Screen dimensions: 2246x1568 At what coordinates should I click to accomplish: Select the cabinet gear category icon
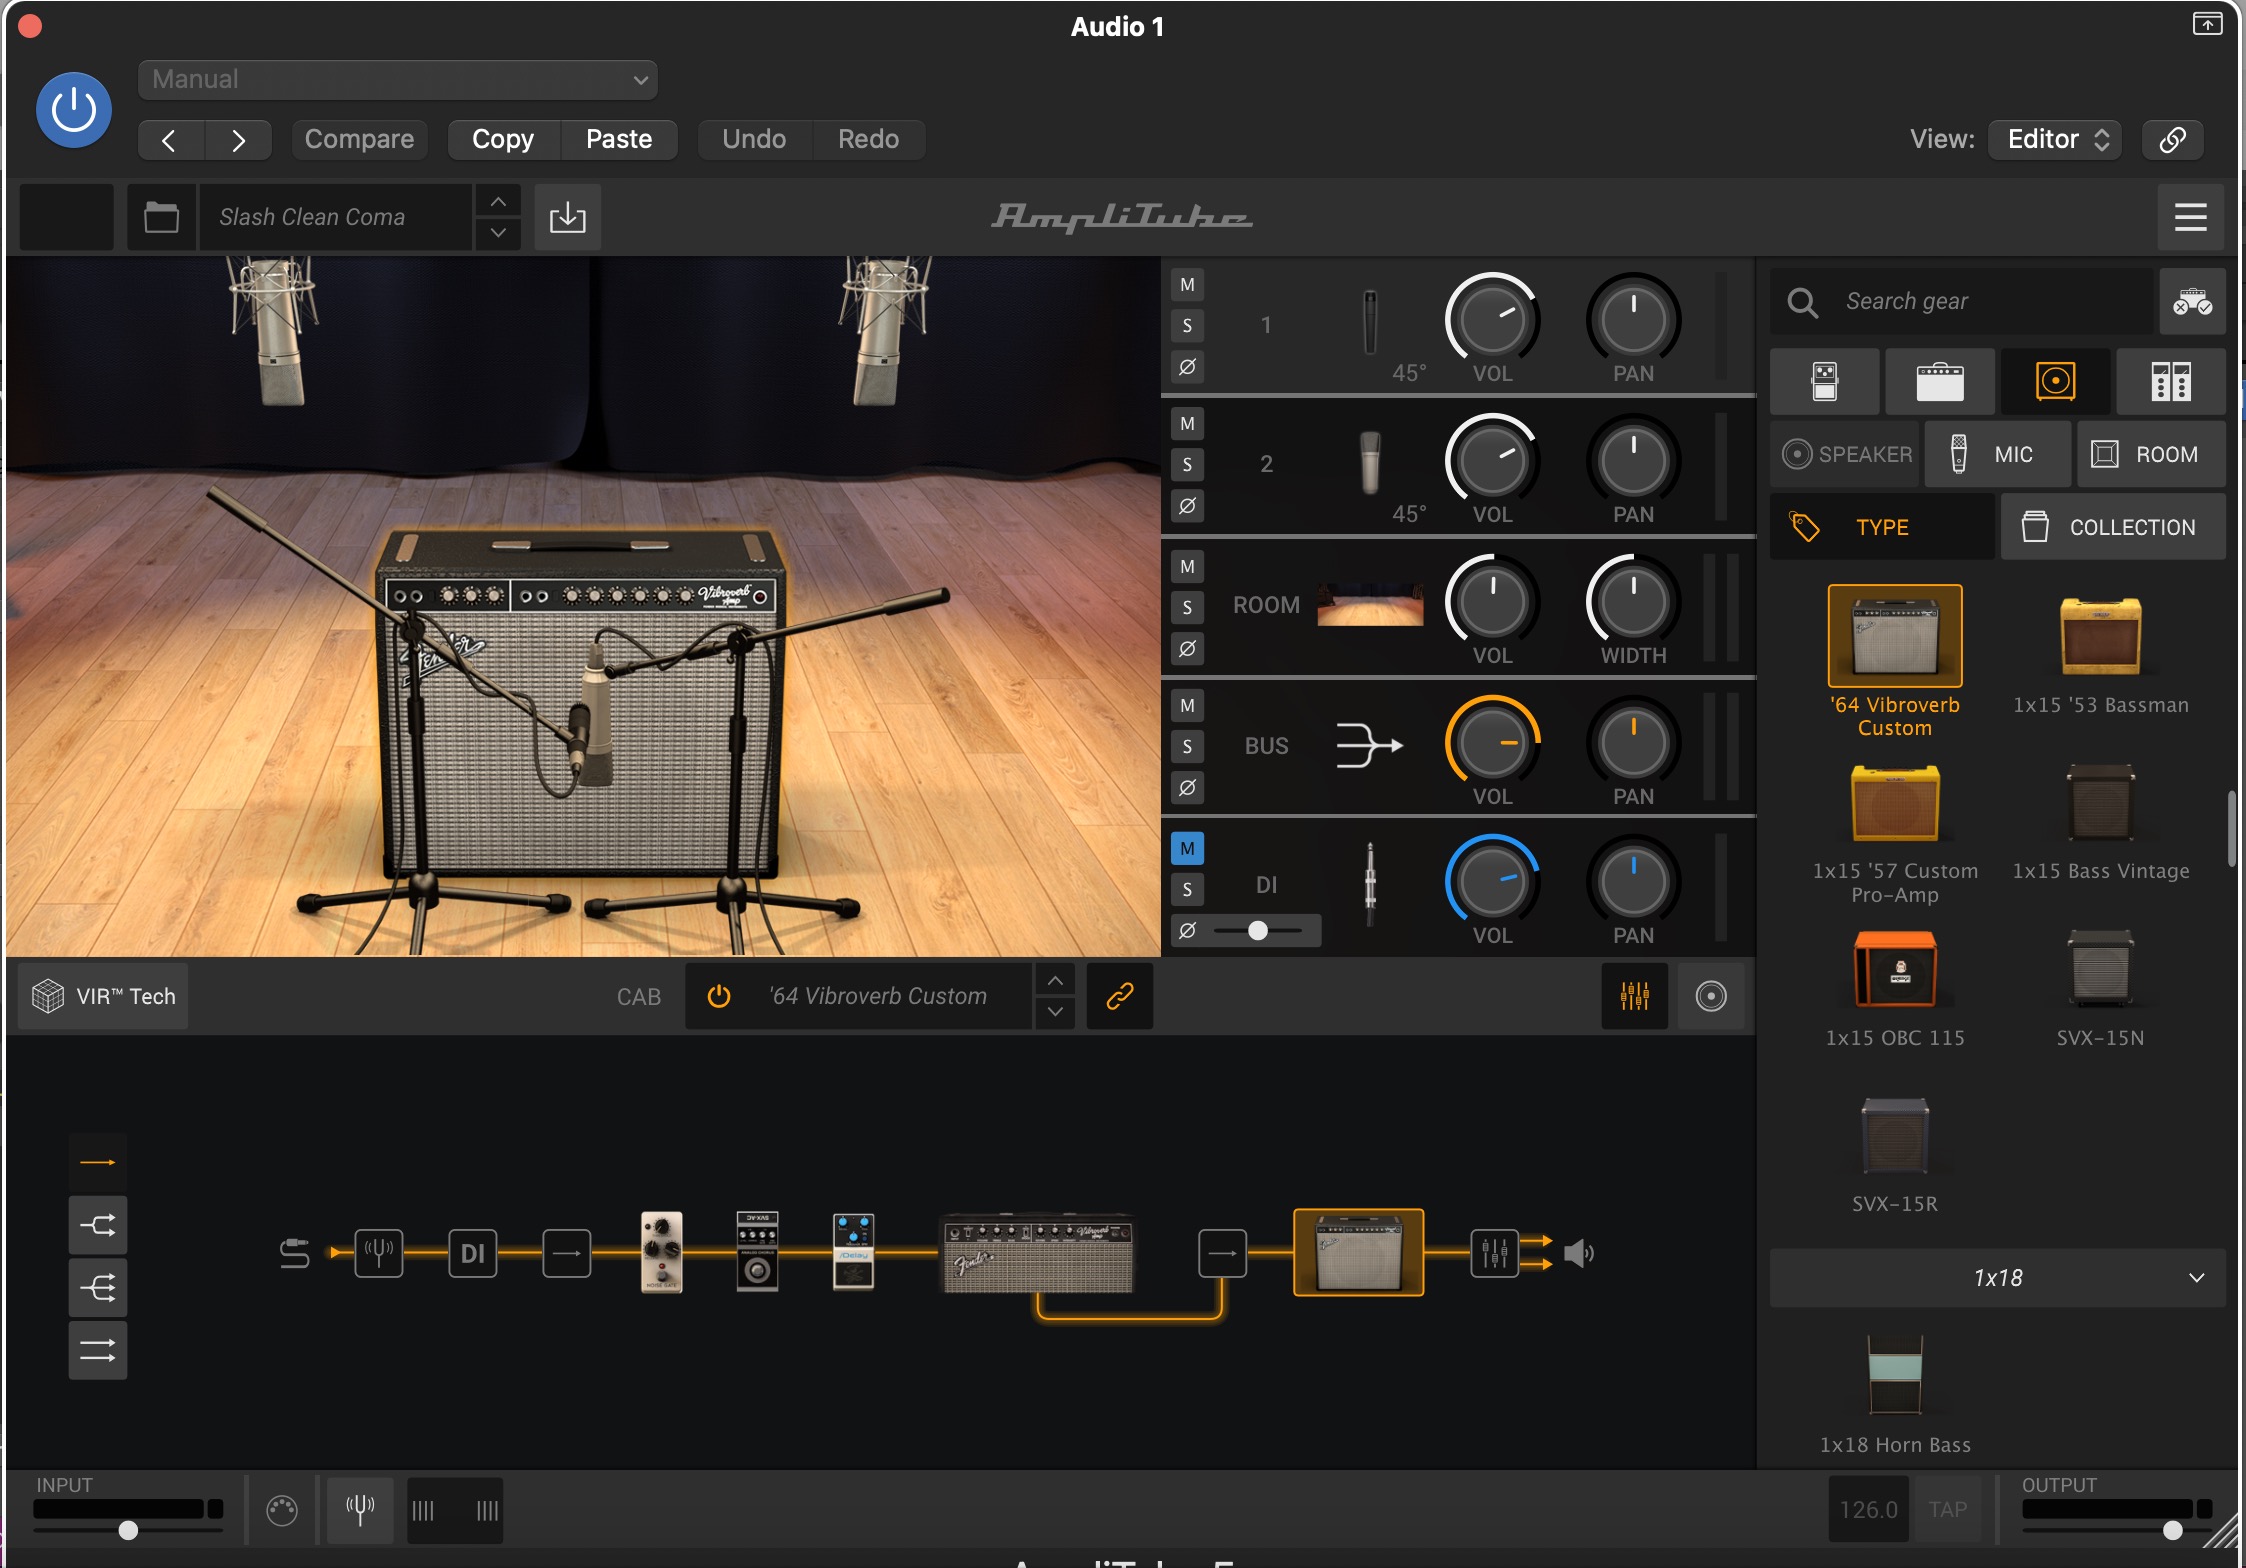[2056, 381]
